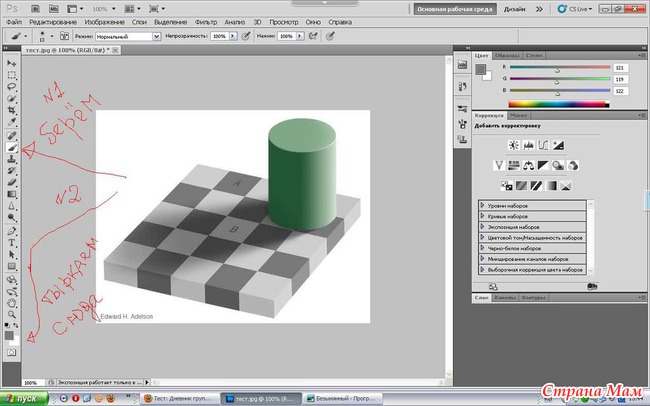The image size is (650, 406).
Task: Select the Brush tool in toolbox
Action: point(12,148)
